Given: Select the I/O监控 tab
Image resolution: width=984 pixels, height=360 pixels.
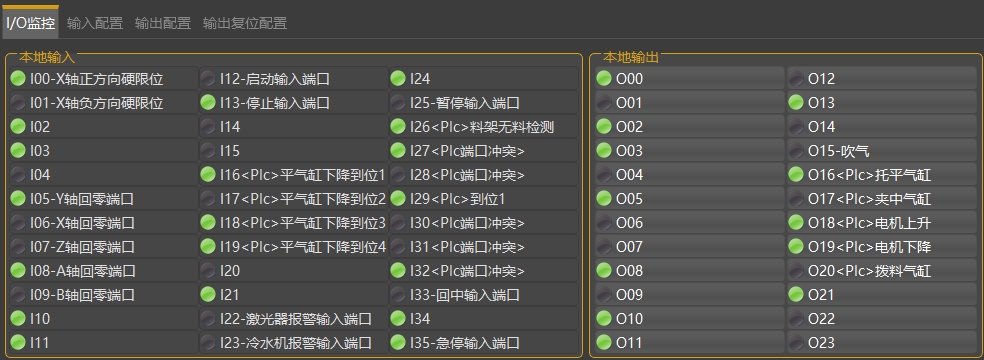Looking at the screenshot, I should (31, 23).
